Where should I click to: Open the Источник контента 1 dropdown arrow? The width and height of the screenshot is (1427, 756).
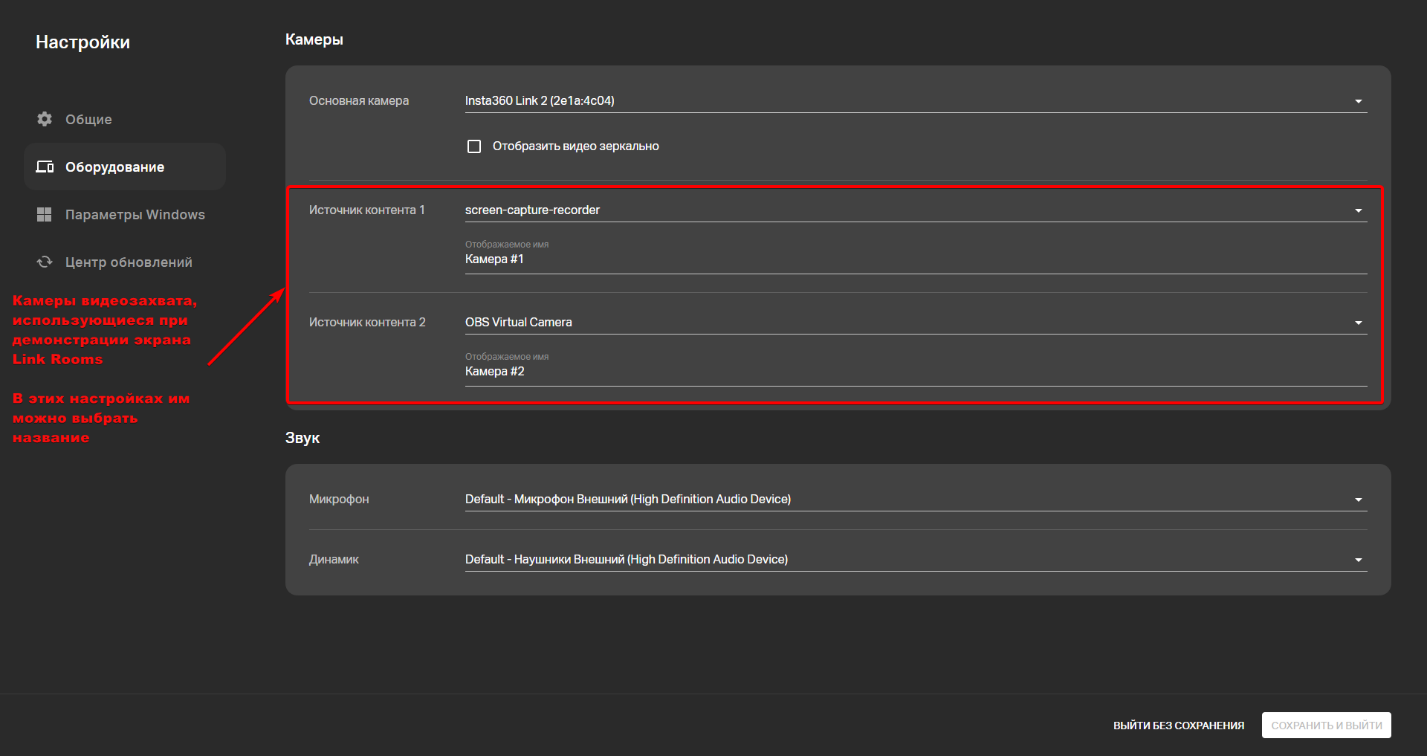click(1358, 210)
